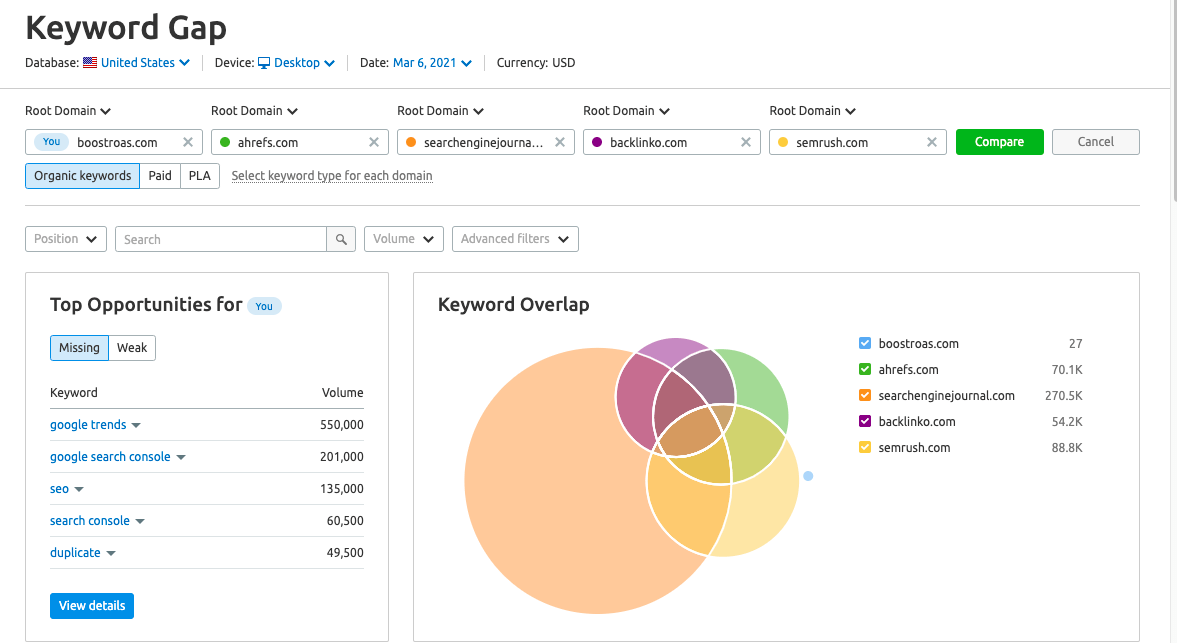Switch to Paid keywords tab

160,176
